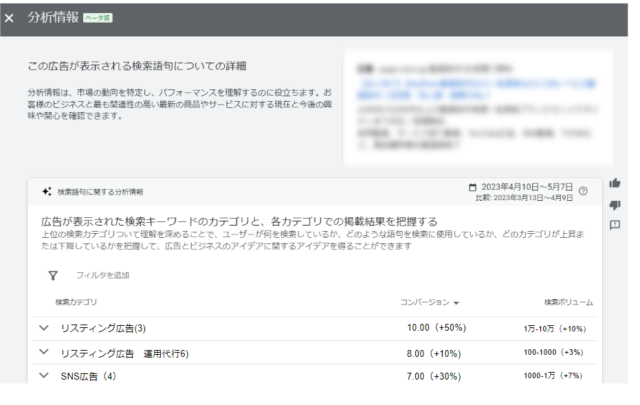Click the 検索カテゴリ column header
640x405 pixels.
coord(76,301)
